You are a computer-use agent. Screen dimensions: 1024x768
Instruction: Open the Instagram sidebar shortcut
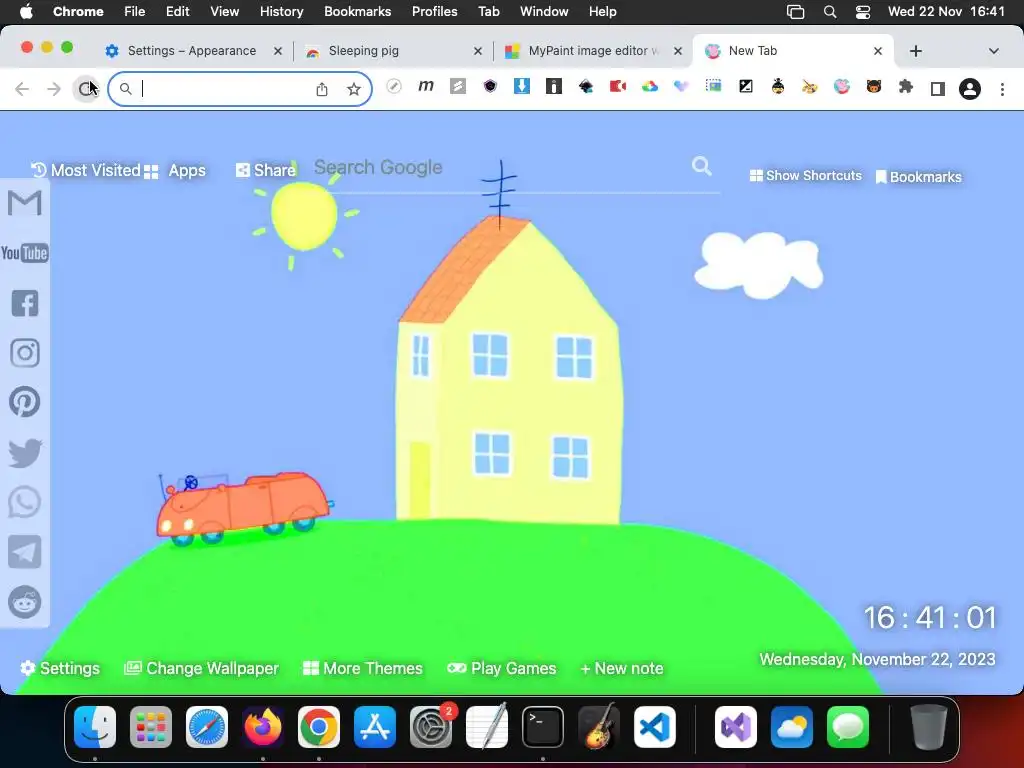pyautogui.click(x=25, y=353)
